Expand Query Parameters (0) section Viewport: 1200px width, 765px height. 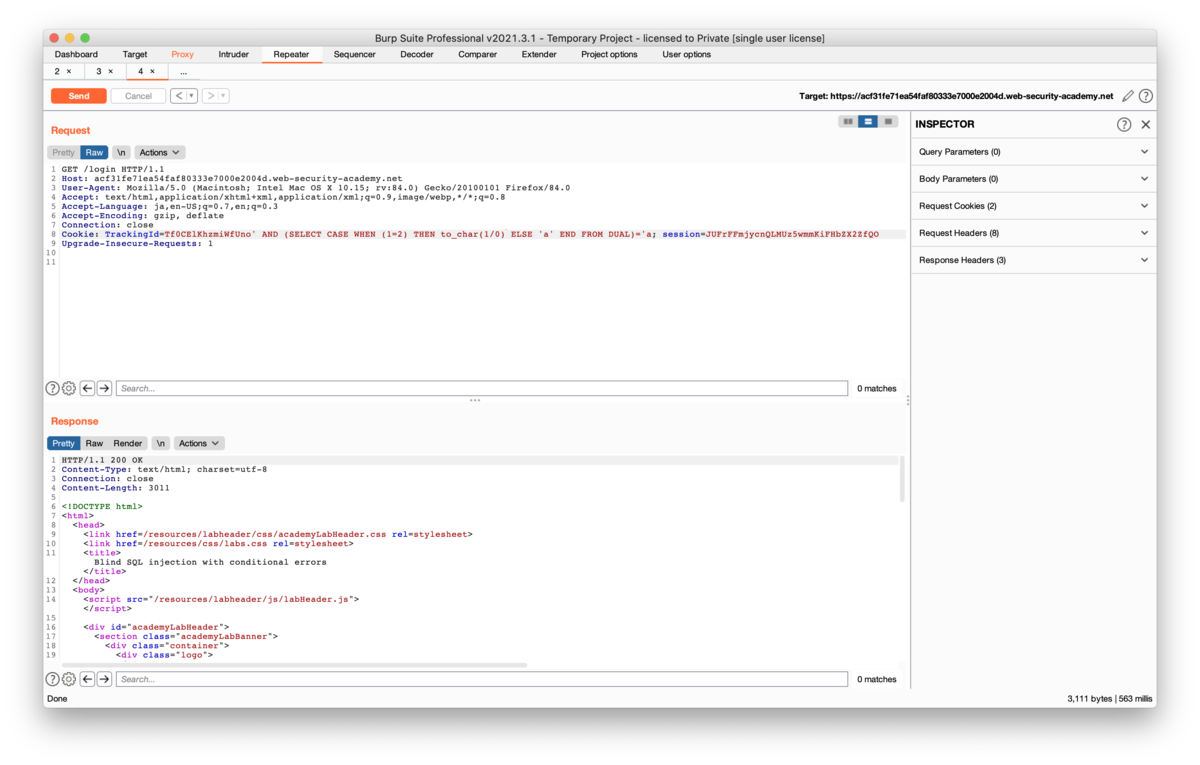tap(1033, 152)
